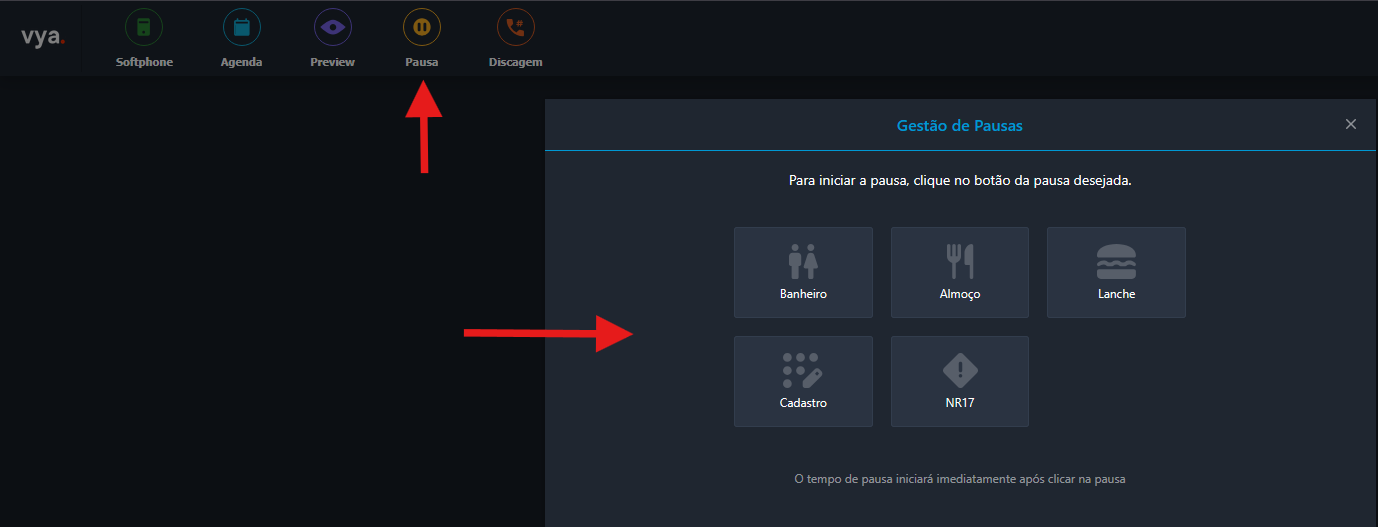Click the Agenda calendar icon

click(241, 27)
